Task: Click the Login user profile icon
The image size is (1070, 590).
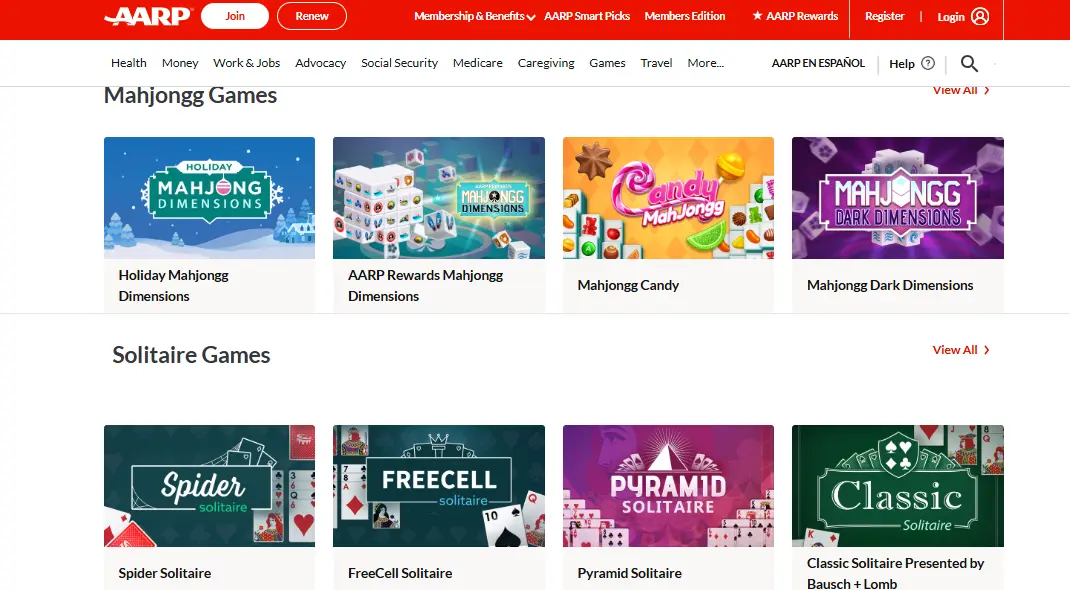Action: pyautogui.click(x=980, y=16)
